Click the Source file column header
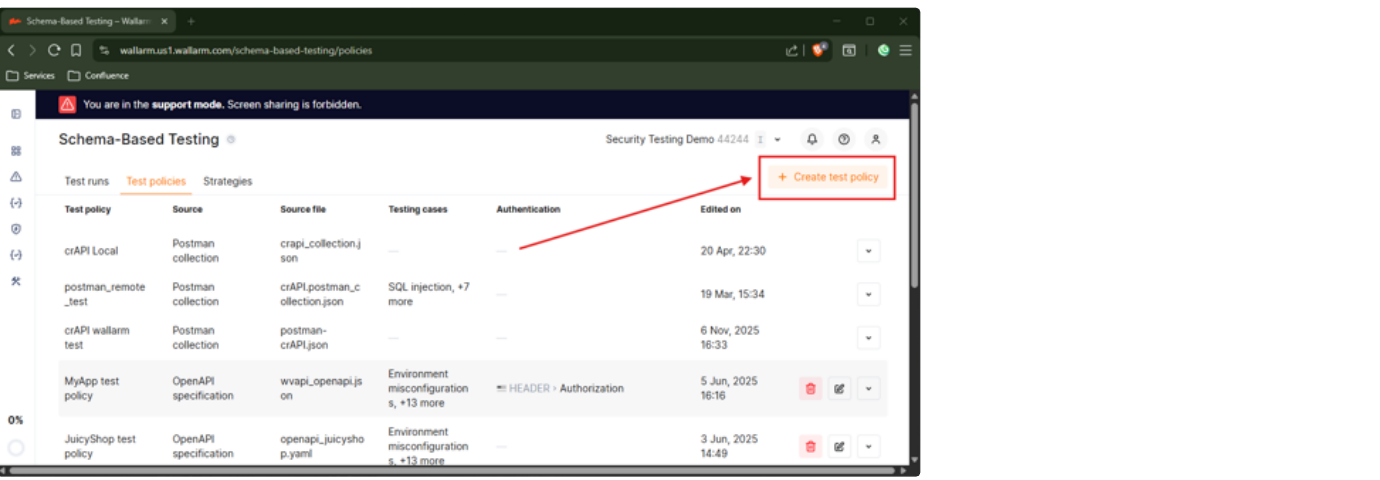 303,210
